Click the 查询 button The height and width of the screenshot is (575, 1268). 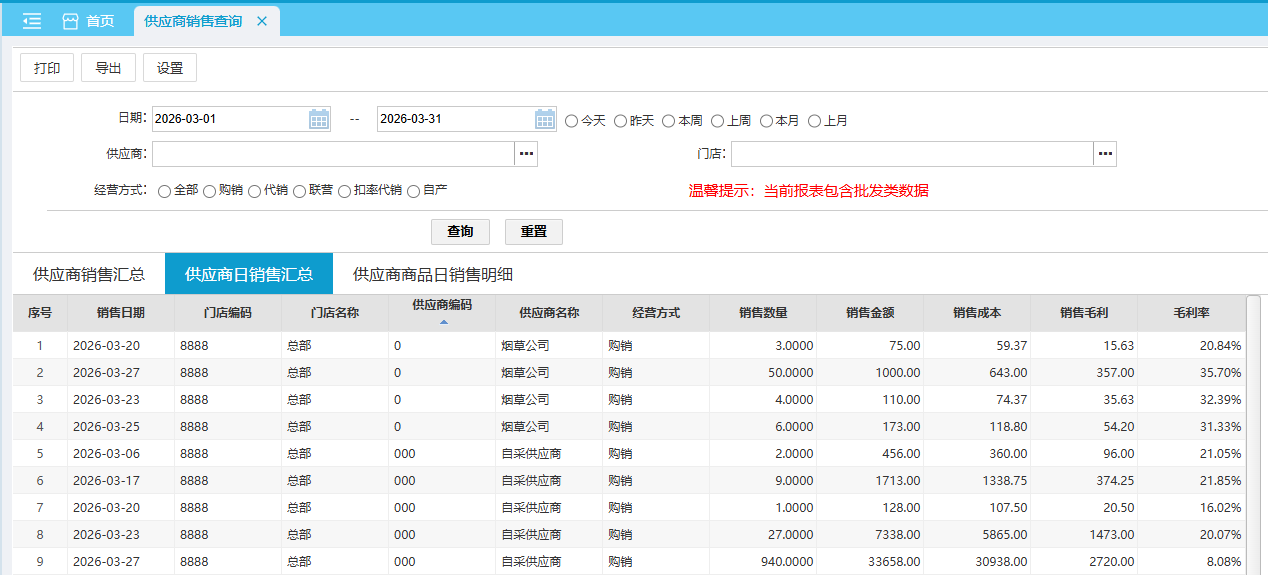pos(460,232)
